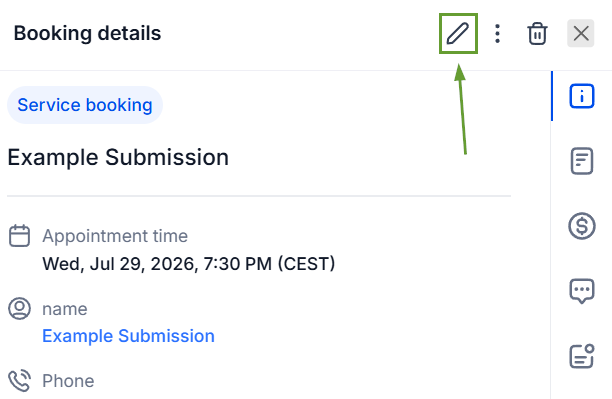The width and height of the screenshot is (612, 399).
Task: Open the chat messages icon in sidebar
Action: 582,291
